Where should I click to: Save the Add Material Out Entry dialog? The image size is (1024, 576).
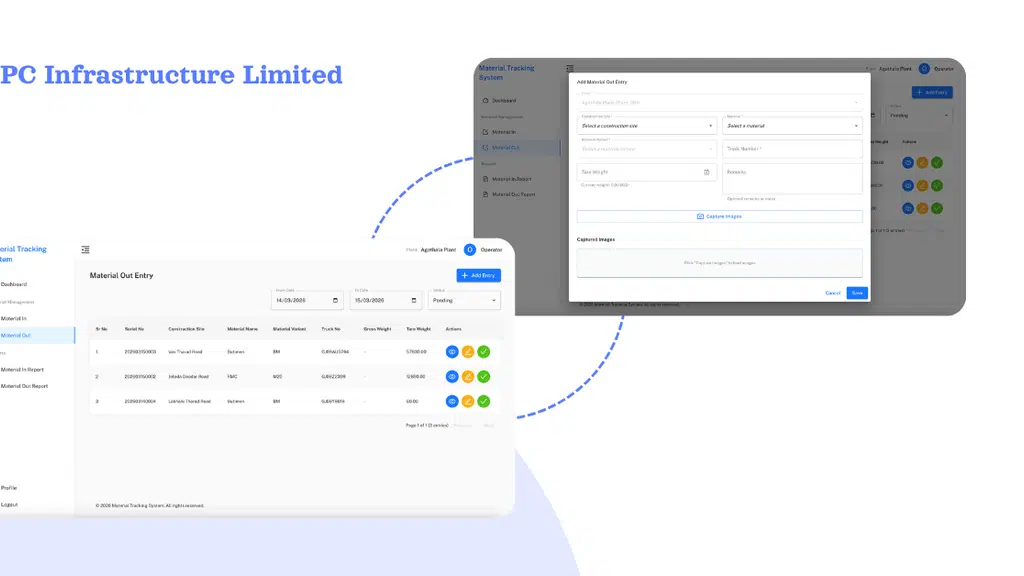(x=857, y=293)
